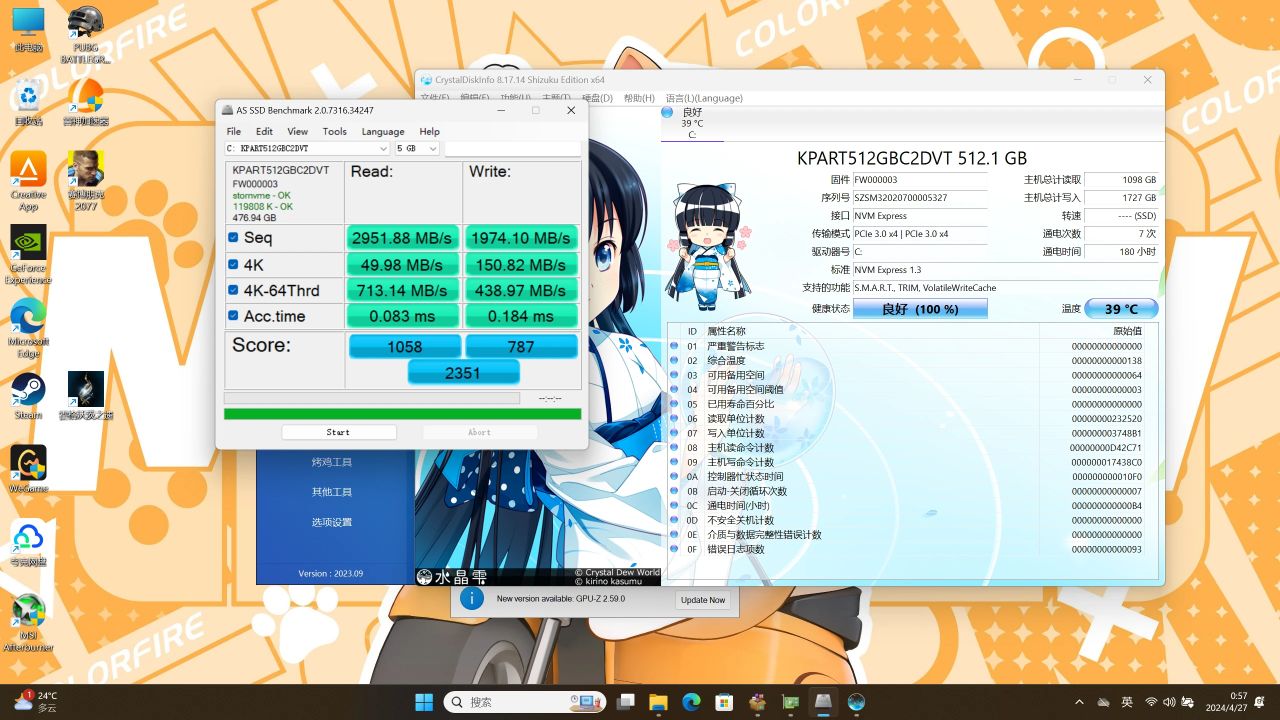The image size is (1280, 720).
Task: Select 其他工具 in the blue sidebar
Action: click(x=332, y=492)
